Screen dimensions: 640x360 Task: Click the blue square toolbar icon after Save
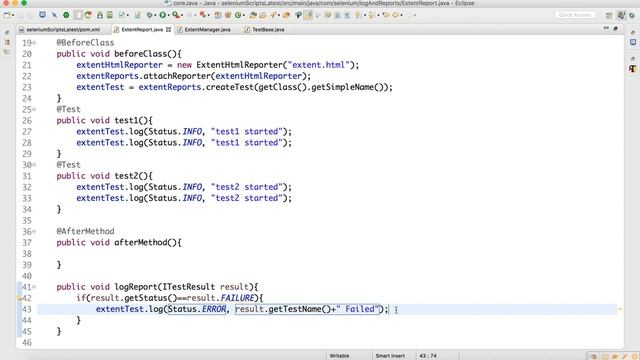tap(42, 15)
